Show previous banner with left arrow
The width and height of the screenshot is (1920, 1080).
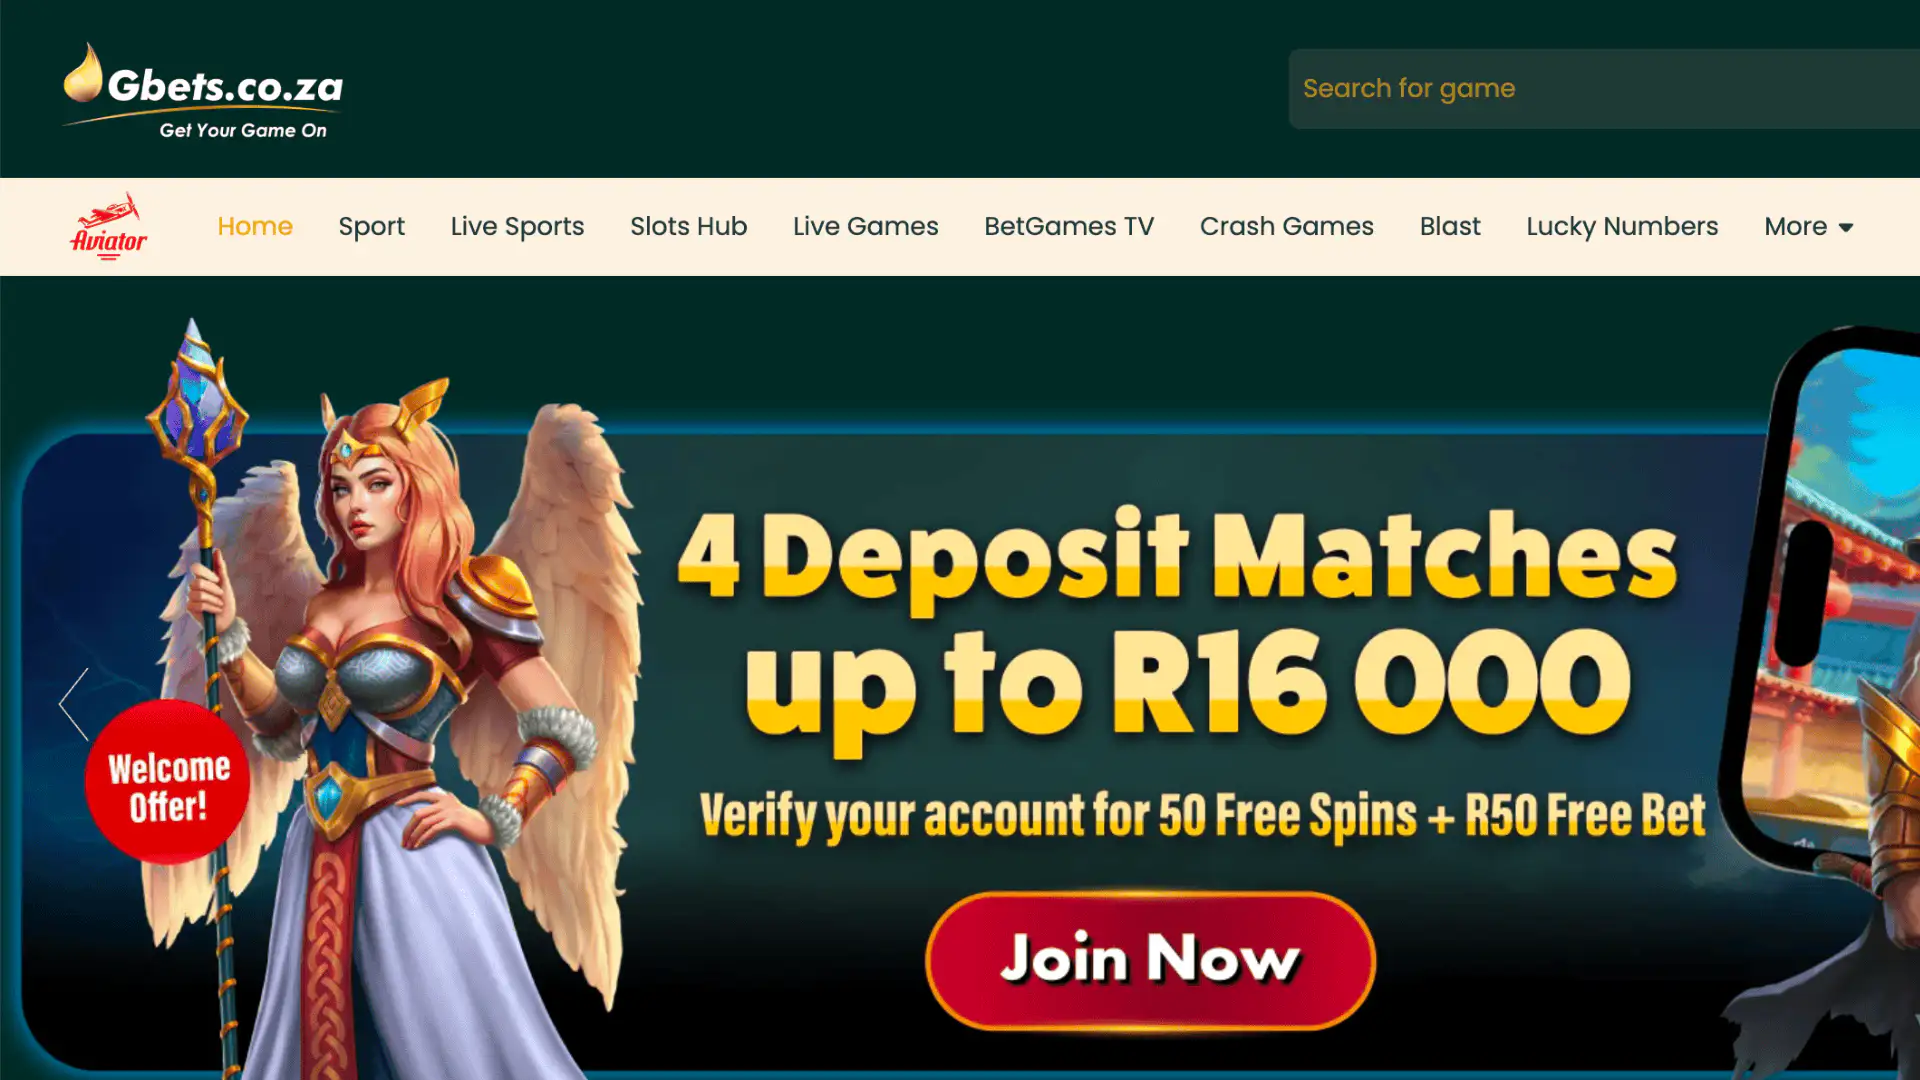74,704
